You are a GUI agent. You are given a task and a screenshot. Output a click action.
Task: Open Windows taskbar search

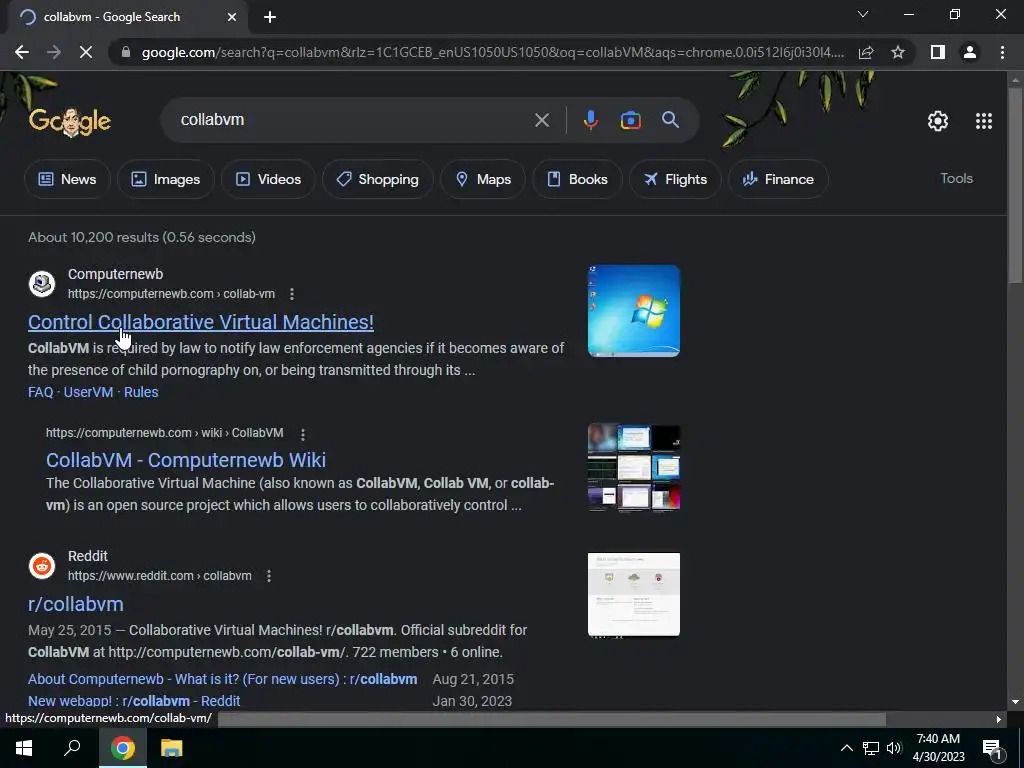(72, 748)
